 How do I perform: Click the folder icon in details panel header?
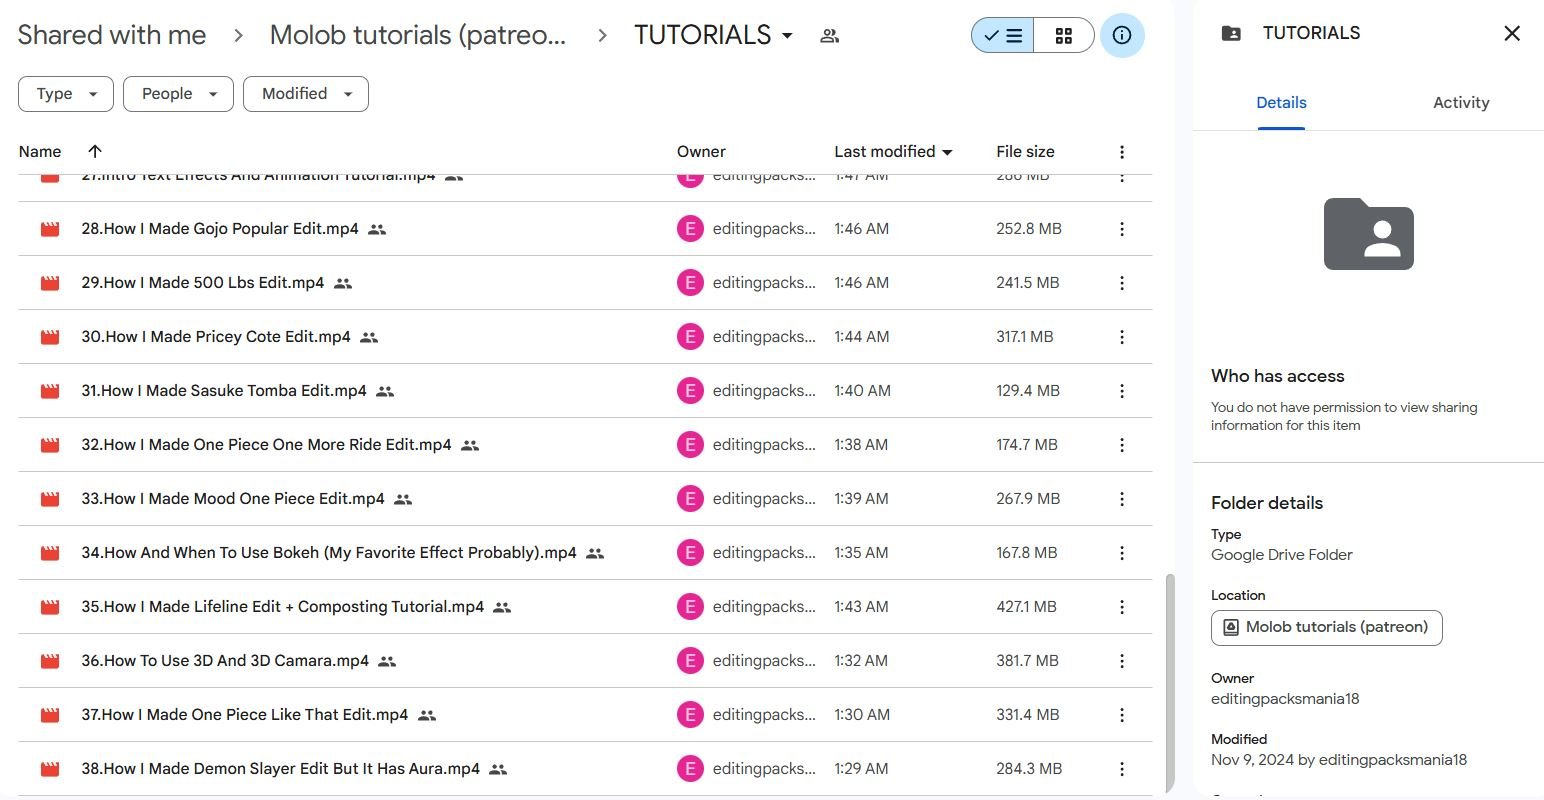coord(1232,34)
